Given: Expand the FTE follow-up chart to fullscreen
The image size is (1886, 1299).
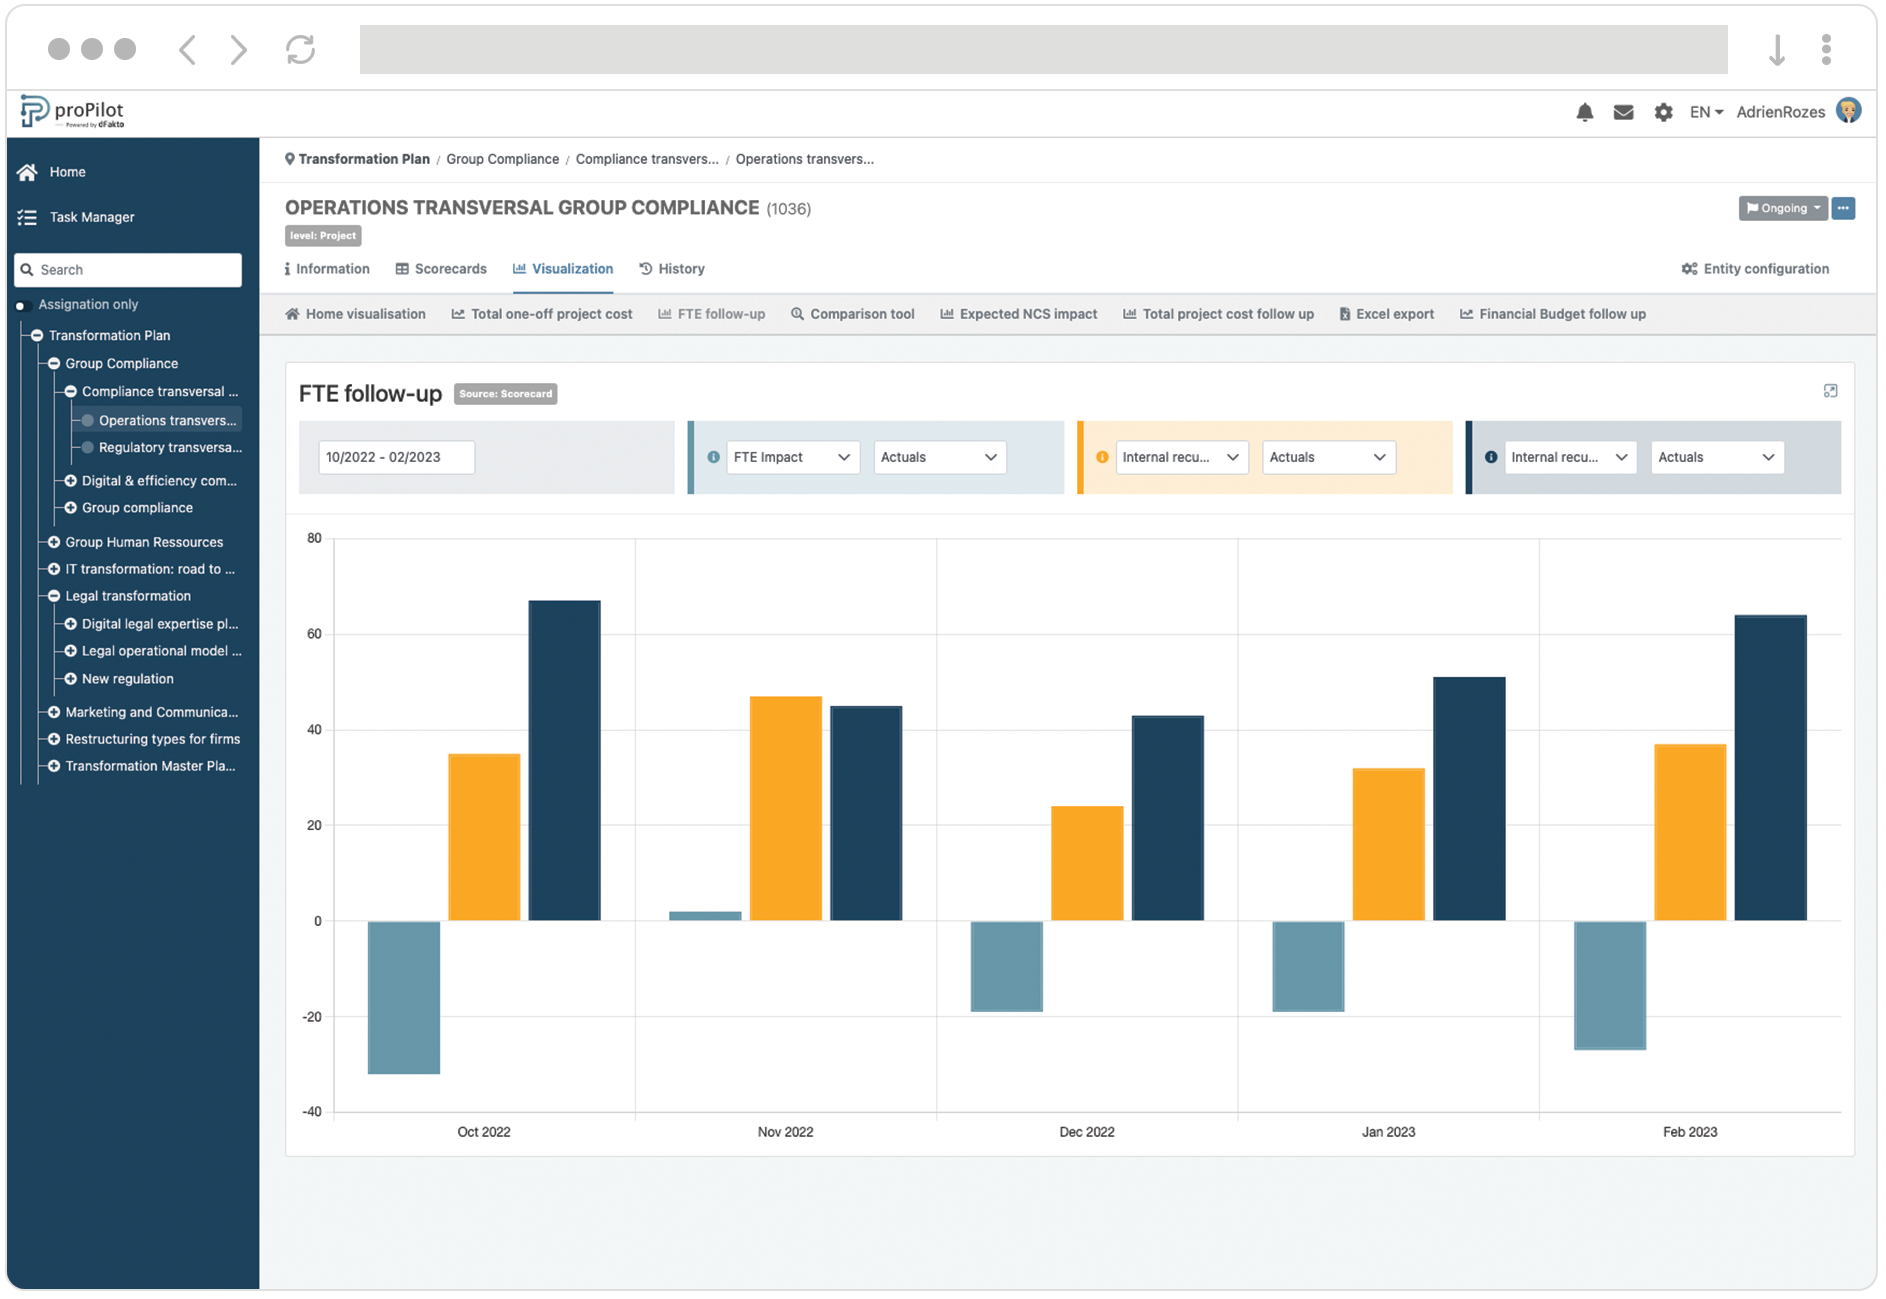Looking at the screenshot, I should click(1831, 391).
